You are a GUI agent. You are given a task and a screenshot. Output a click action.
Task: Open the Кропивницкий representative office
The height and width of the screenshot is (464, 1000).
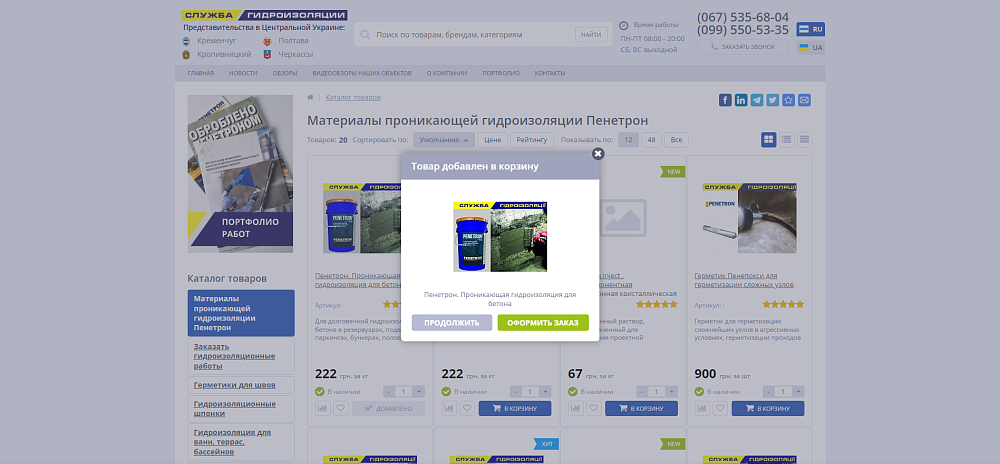223,55
